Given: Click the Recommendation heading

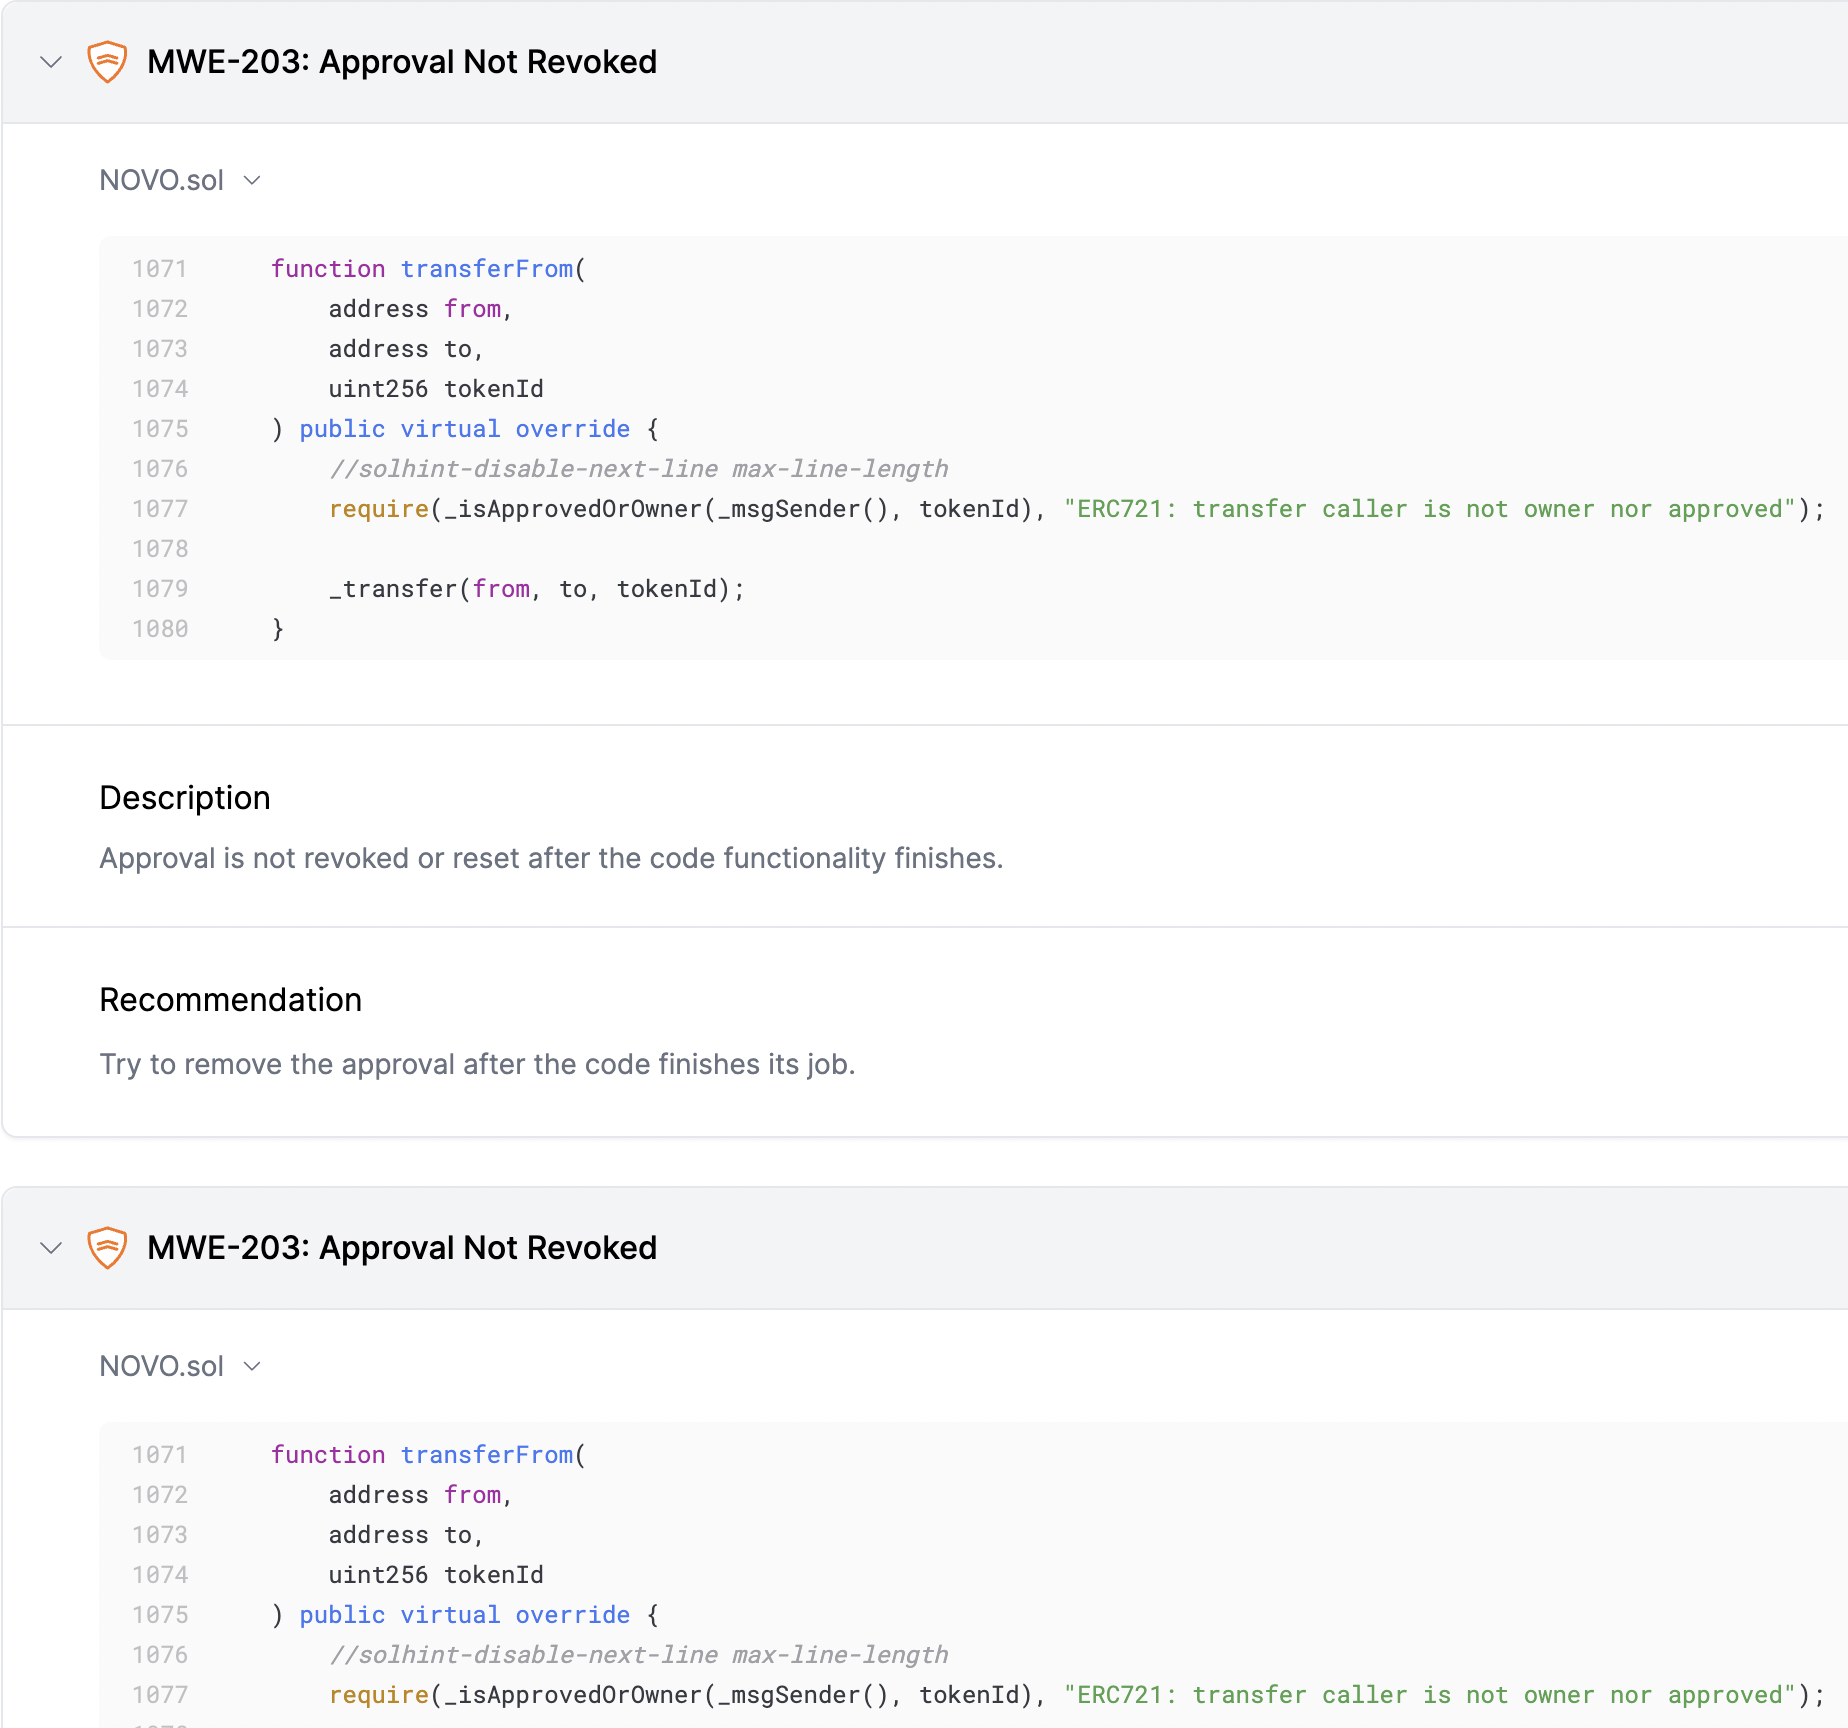Looking at the screenshot, I should (x=231, y=1000).
